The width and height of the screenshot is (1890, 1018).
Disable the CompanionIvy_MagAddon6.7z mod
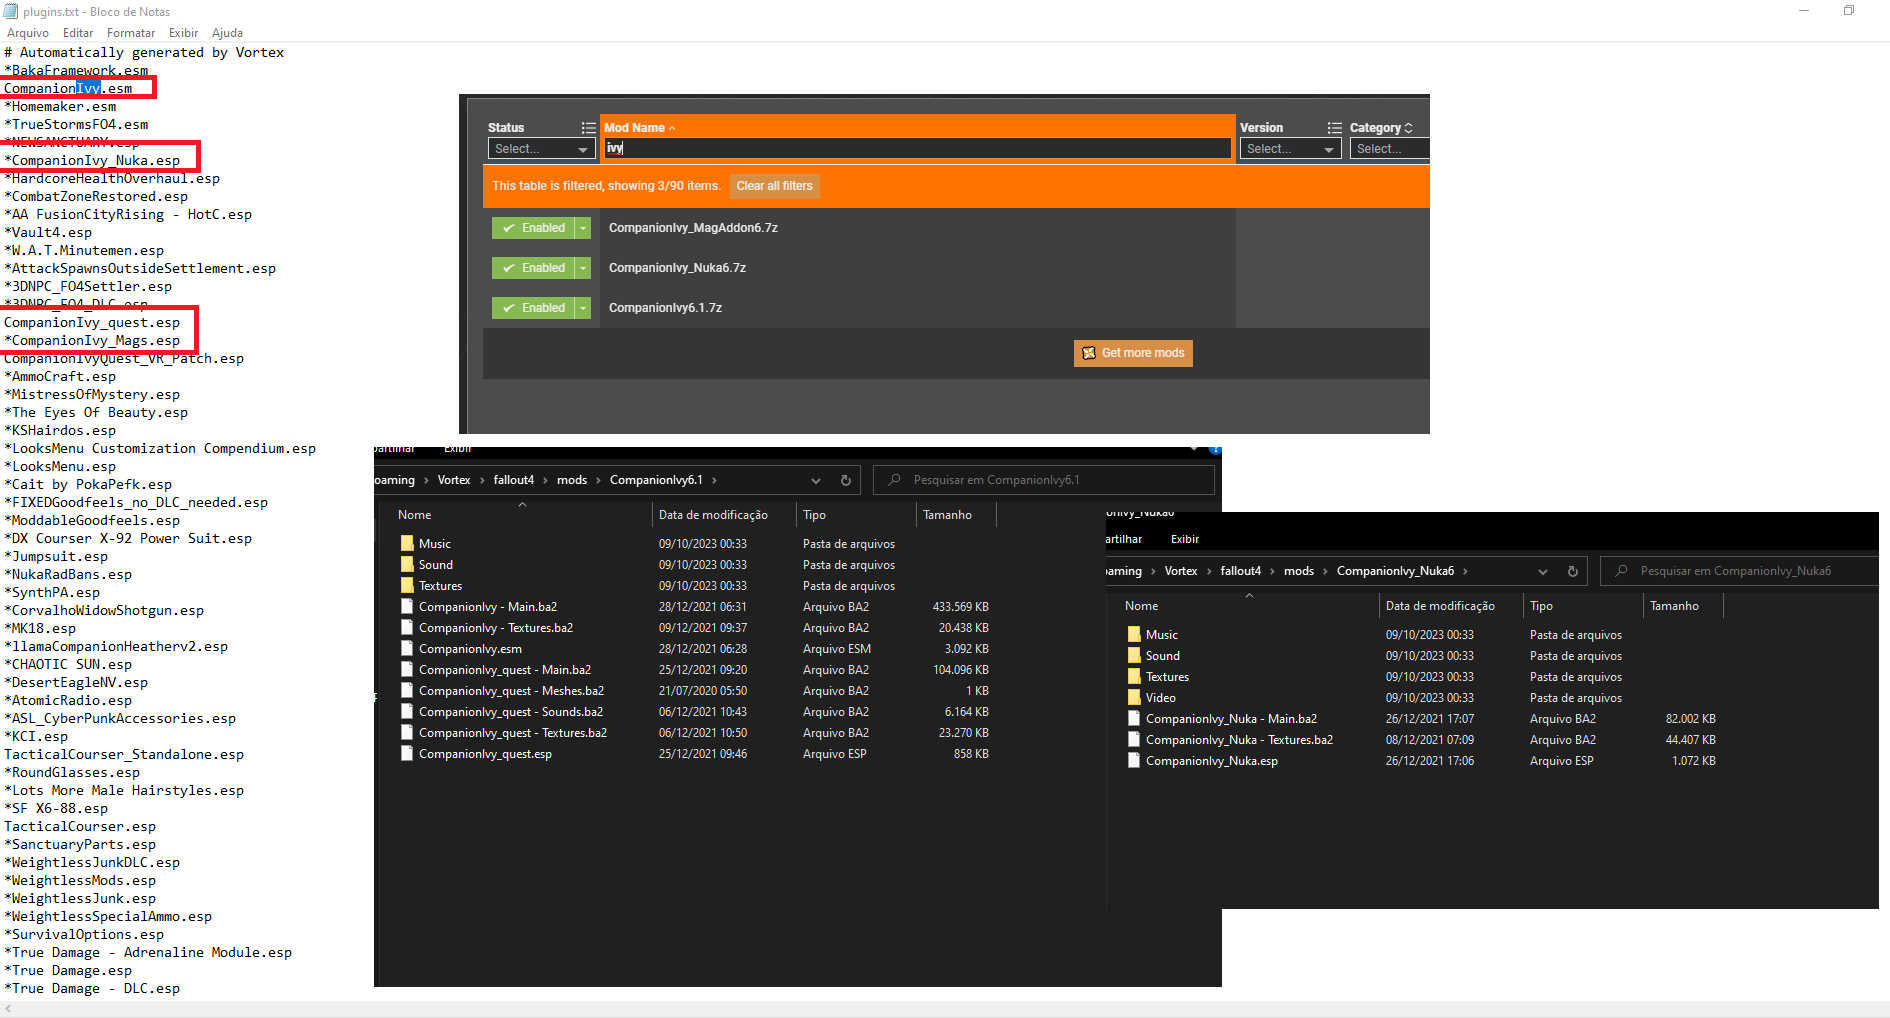click(x=533, y=227)
